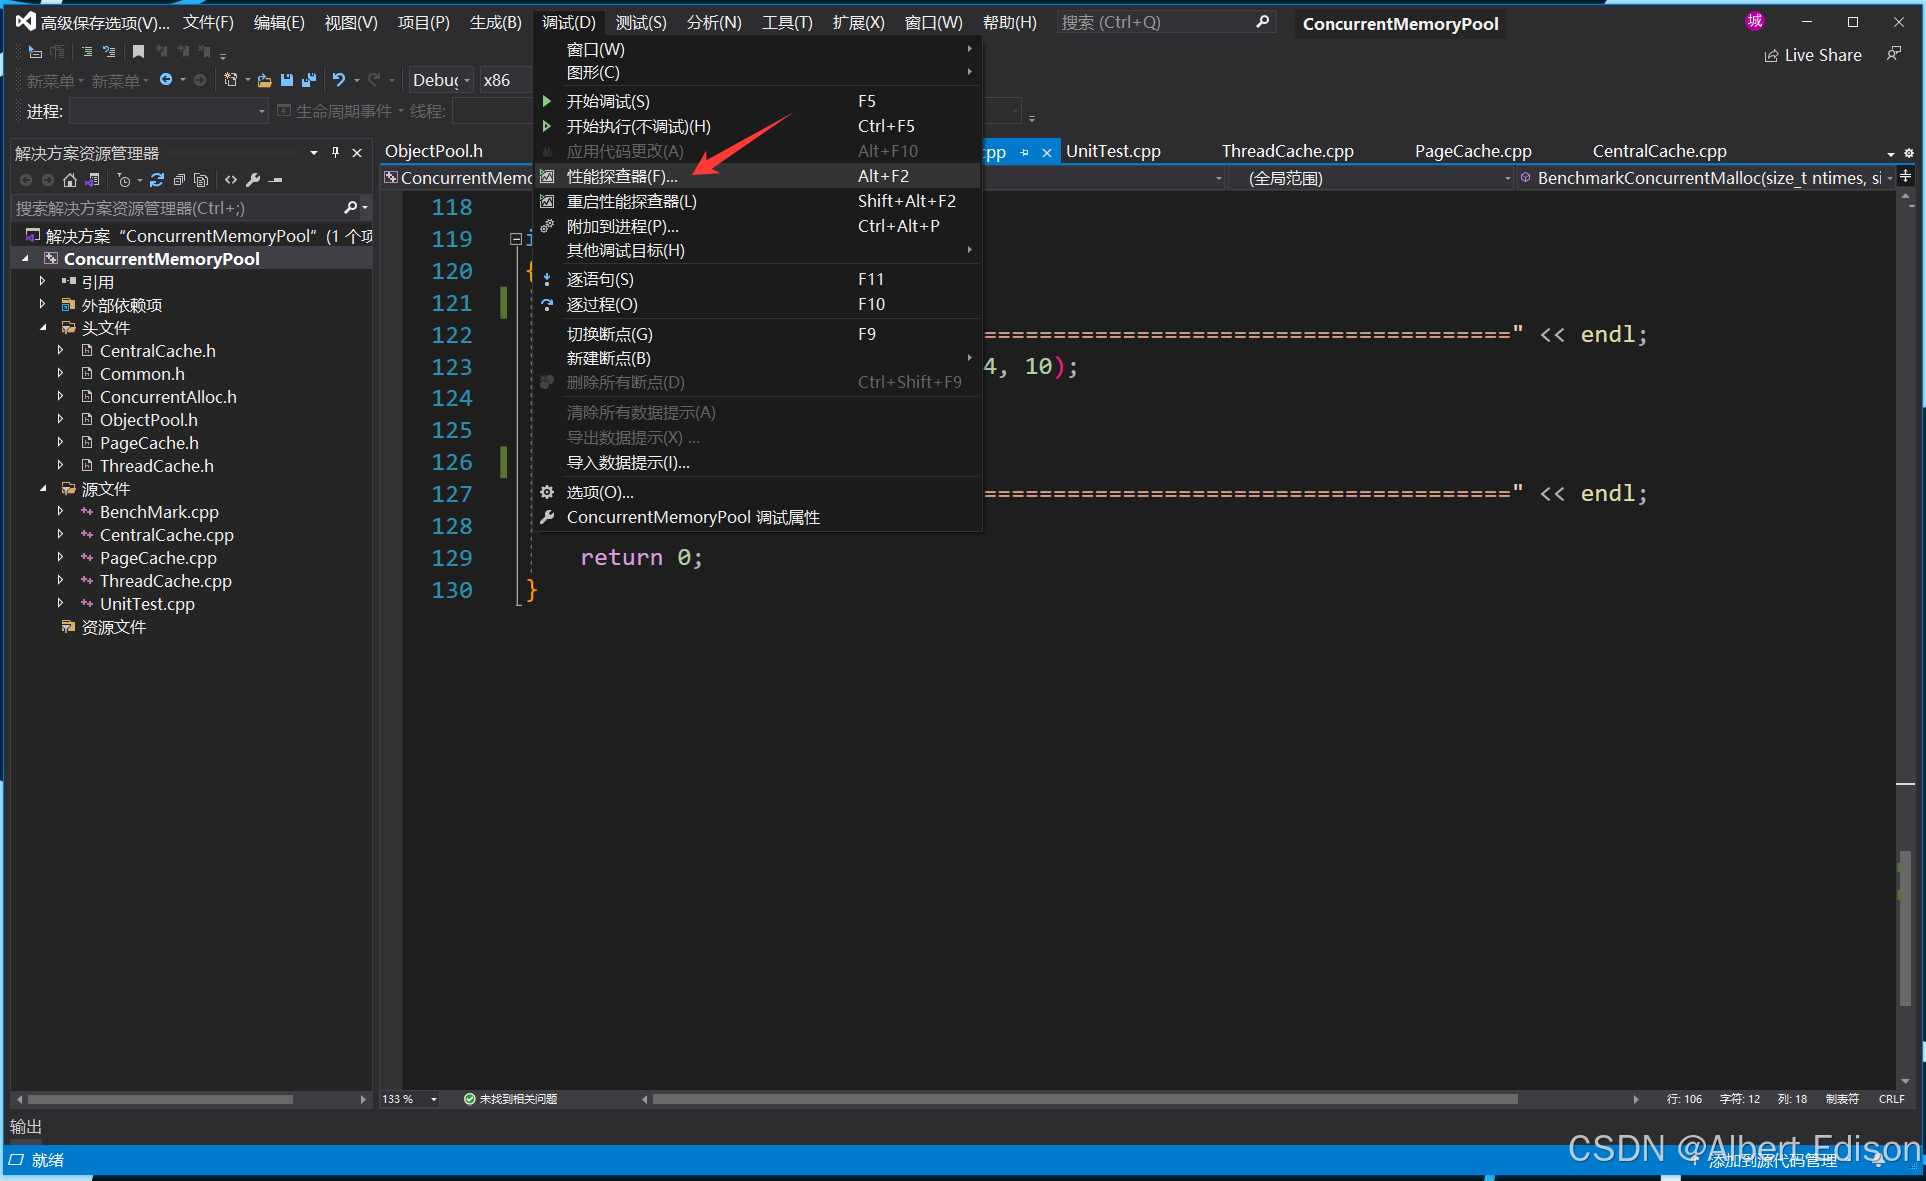1926x1181 pixels.
Task: Switch to the ThreadCache.cpp tab
Action: click(1287, 151)
